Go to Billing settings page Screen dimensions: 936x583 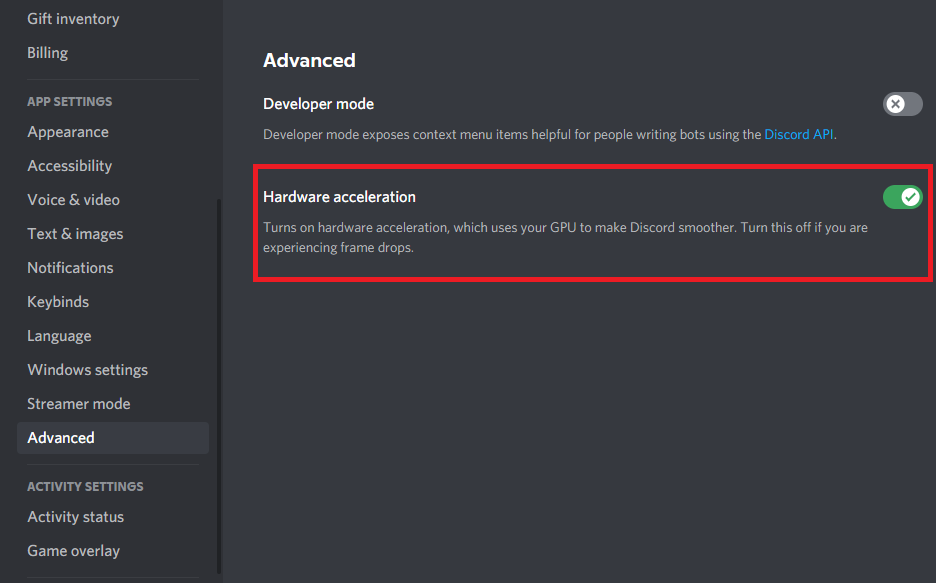(x=48, y=53)
